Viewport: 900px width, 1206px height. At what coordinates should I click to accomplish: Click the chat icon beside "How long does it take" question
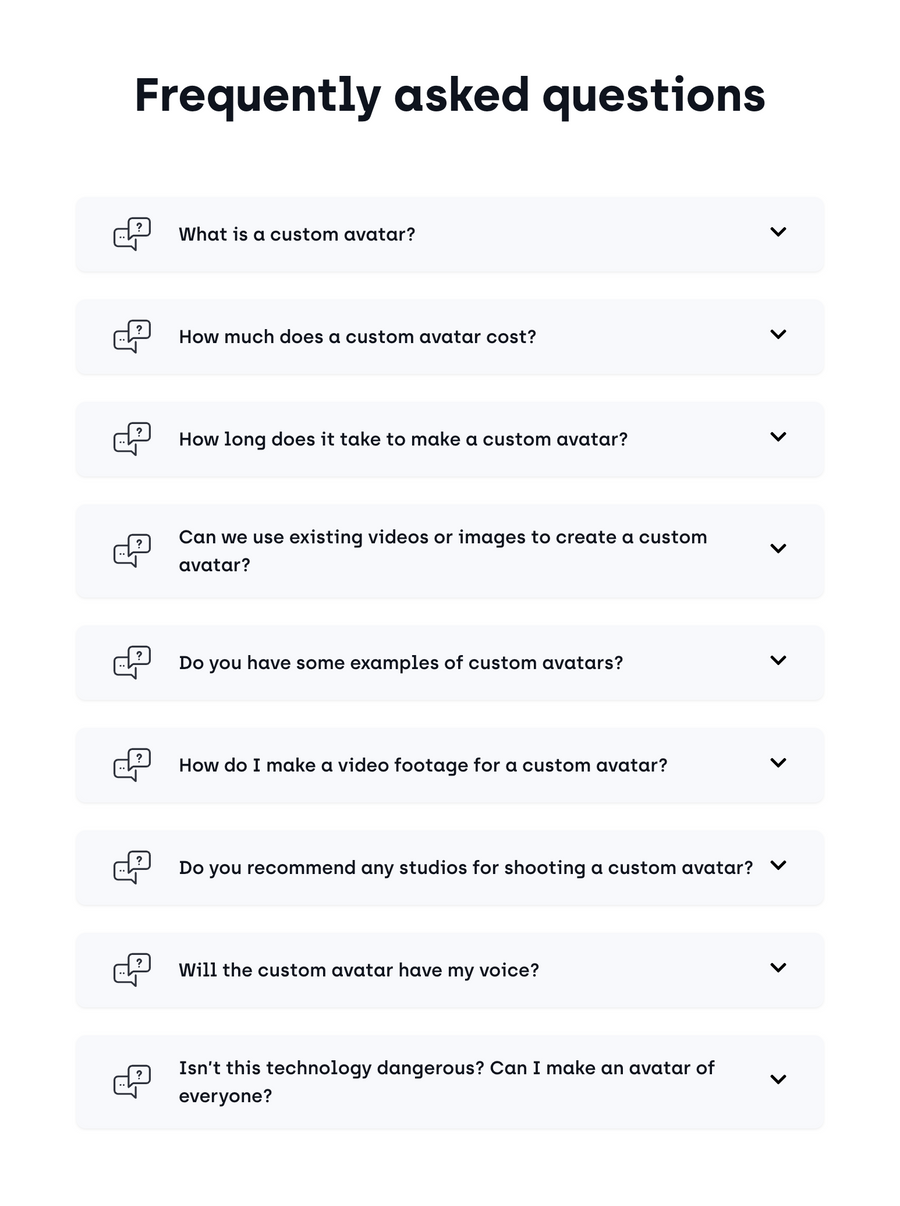pos(132,439)
